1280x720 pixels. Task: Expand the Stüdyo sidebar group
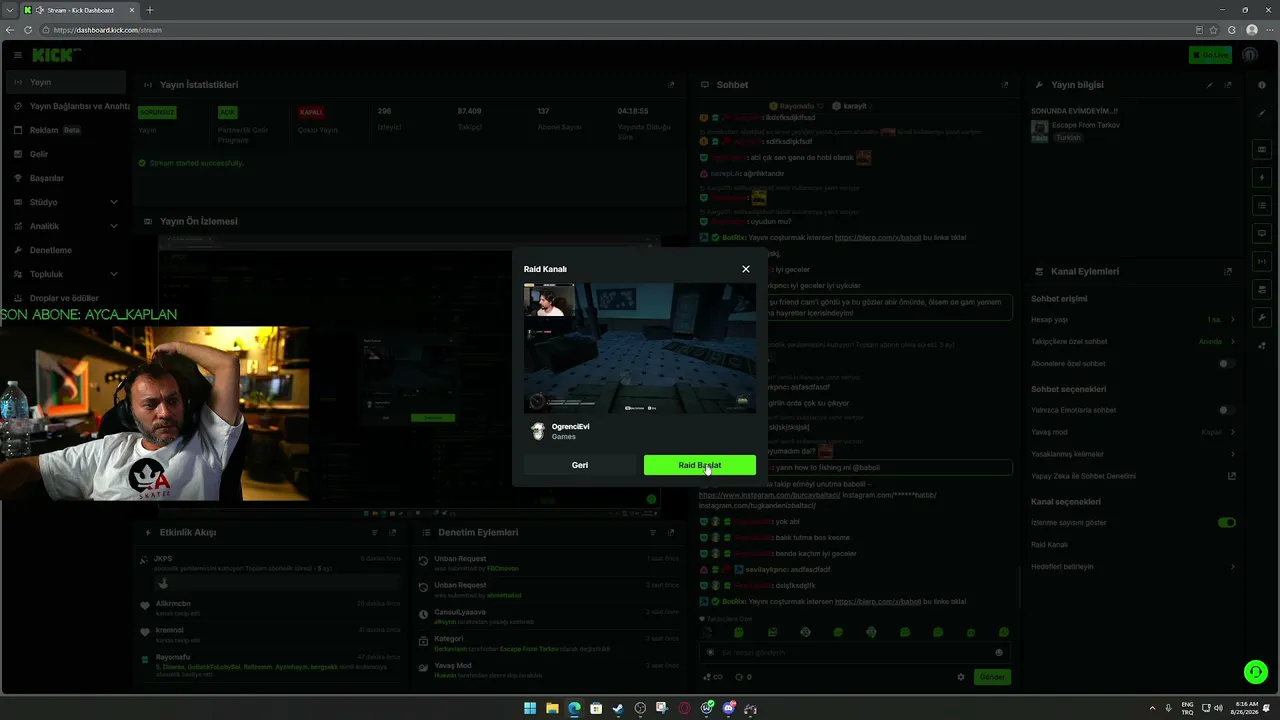click(65, 202)
